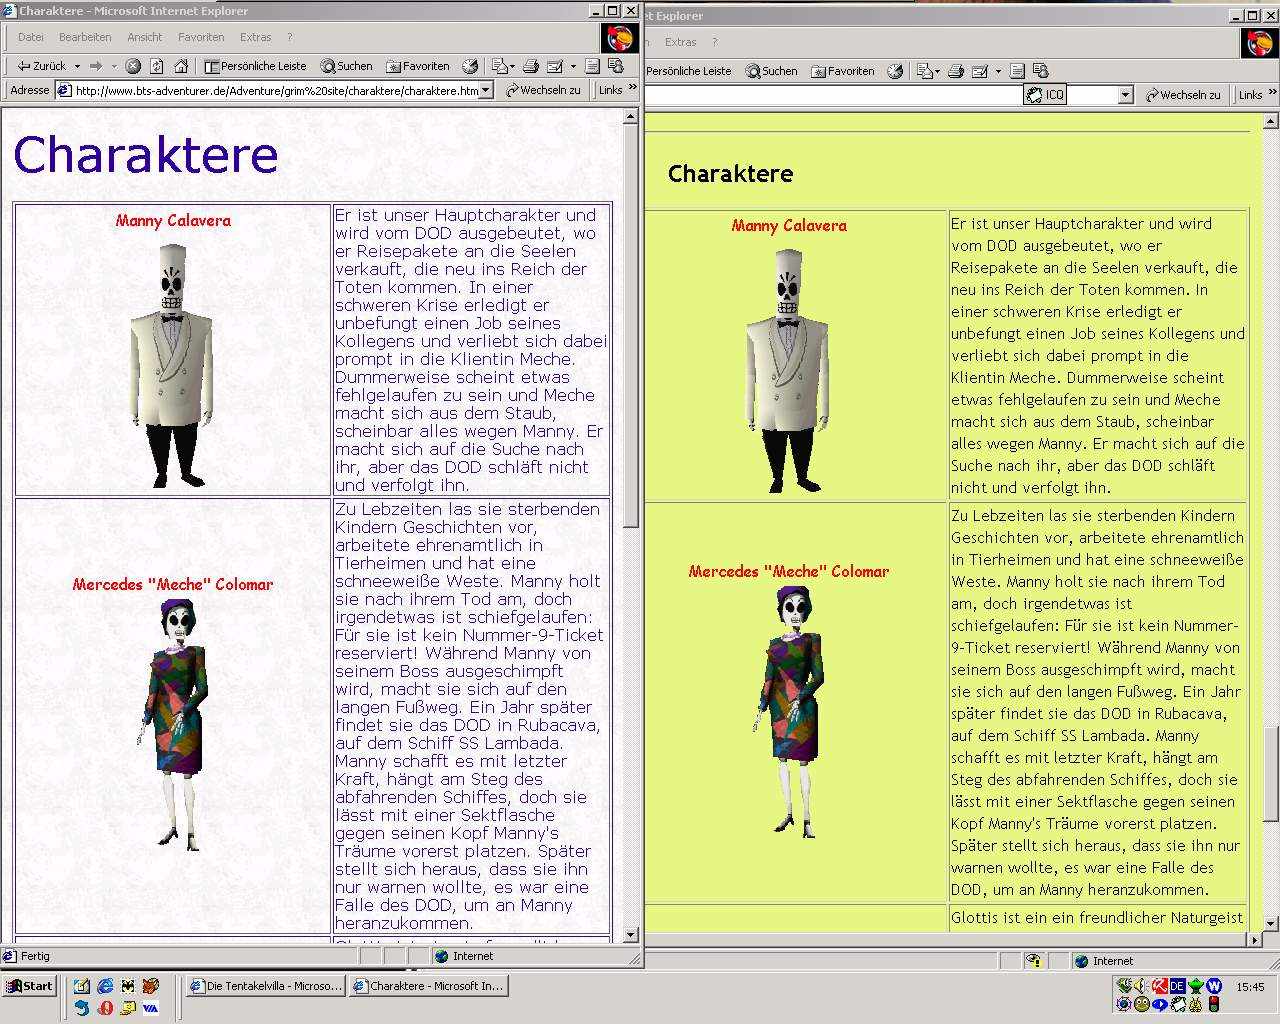Image resolution: width=1280 pixels, height=1024 pixels.
Task: Click the Zurück back button in front window
Action: (41, 66)
